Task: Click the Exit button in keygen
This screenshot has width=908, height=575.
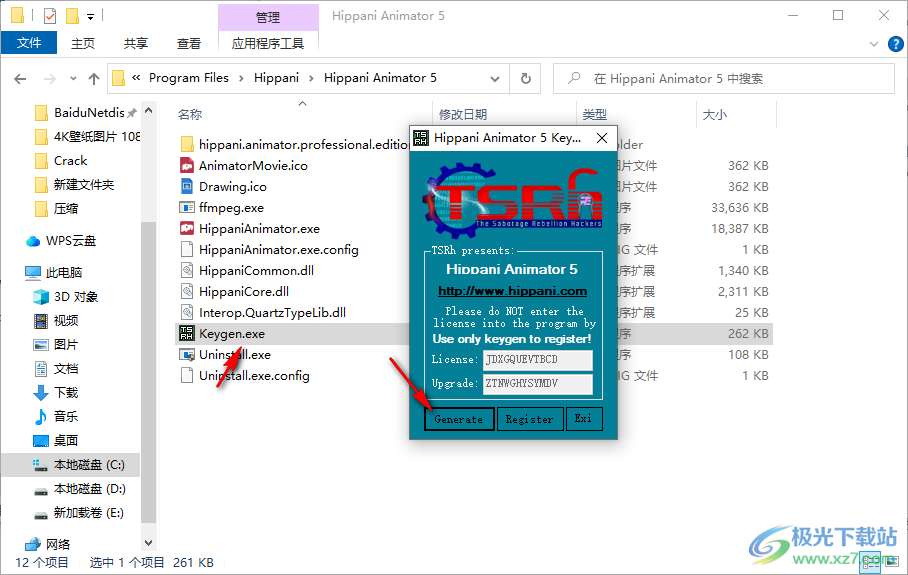Action: point(583,419)
